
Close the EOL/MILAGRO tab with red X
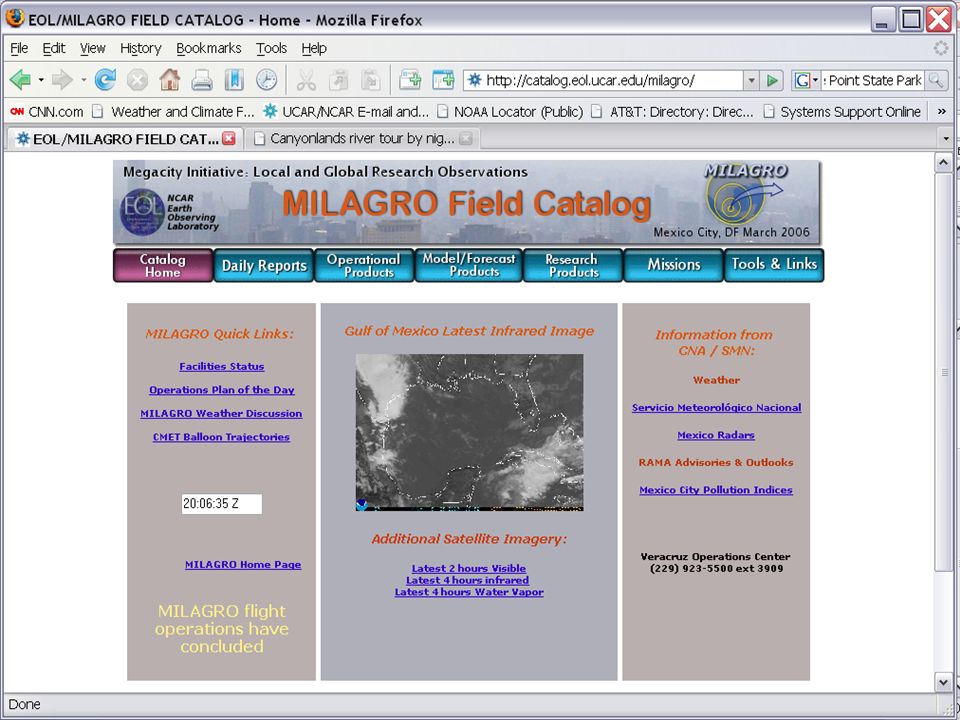click(229, 139)
